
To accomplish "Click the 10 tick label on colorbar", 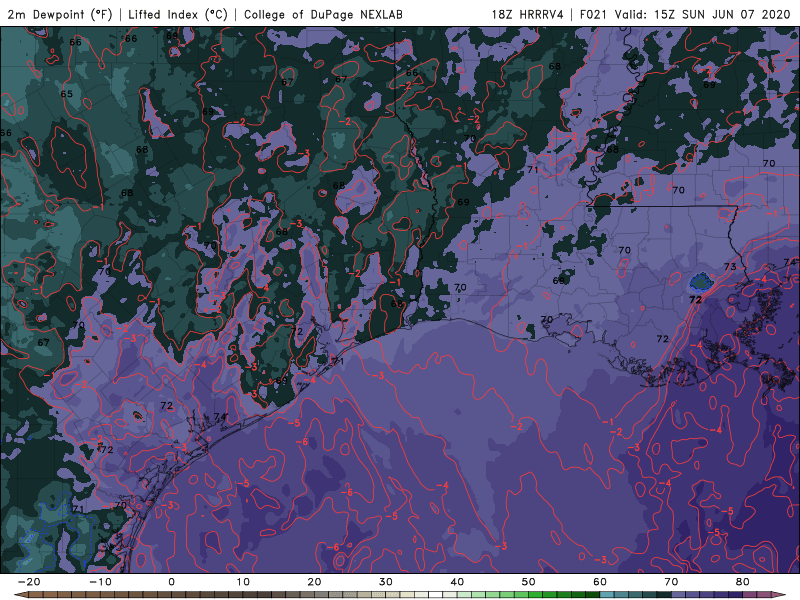I will coord(243,582).
